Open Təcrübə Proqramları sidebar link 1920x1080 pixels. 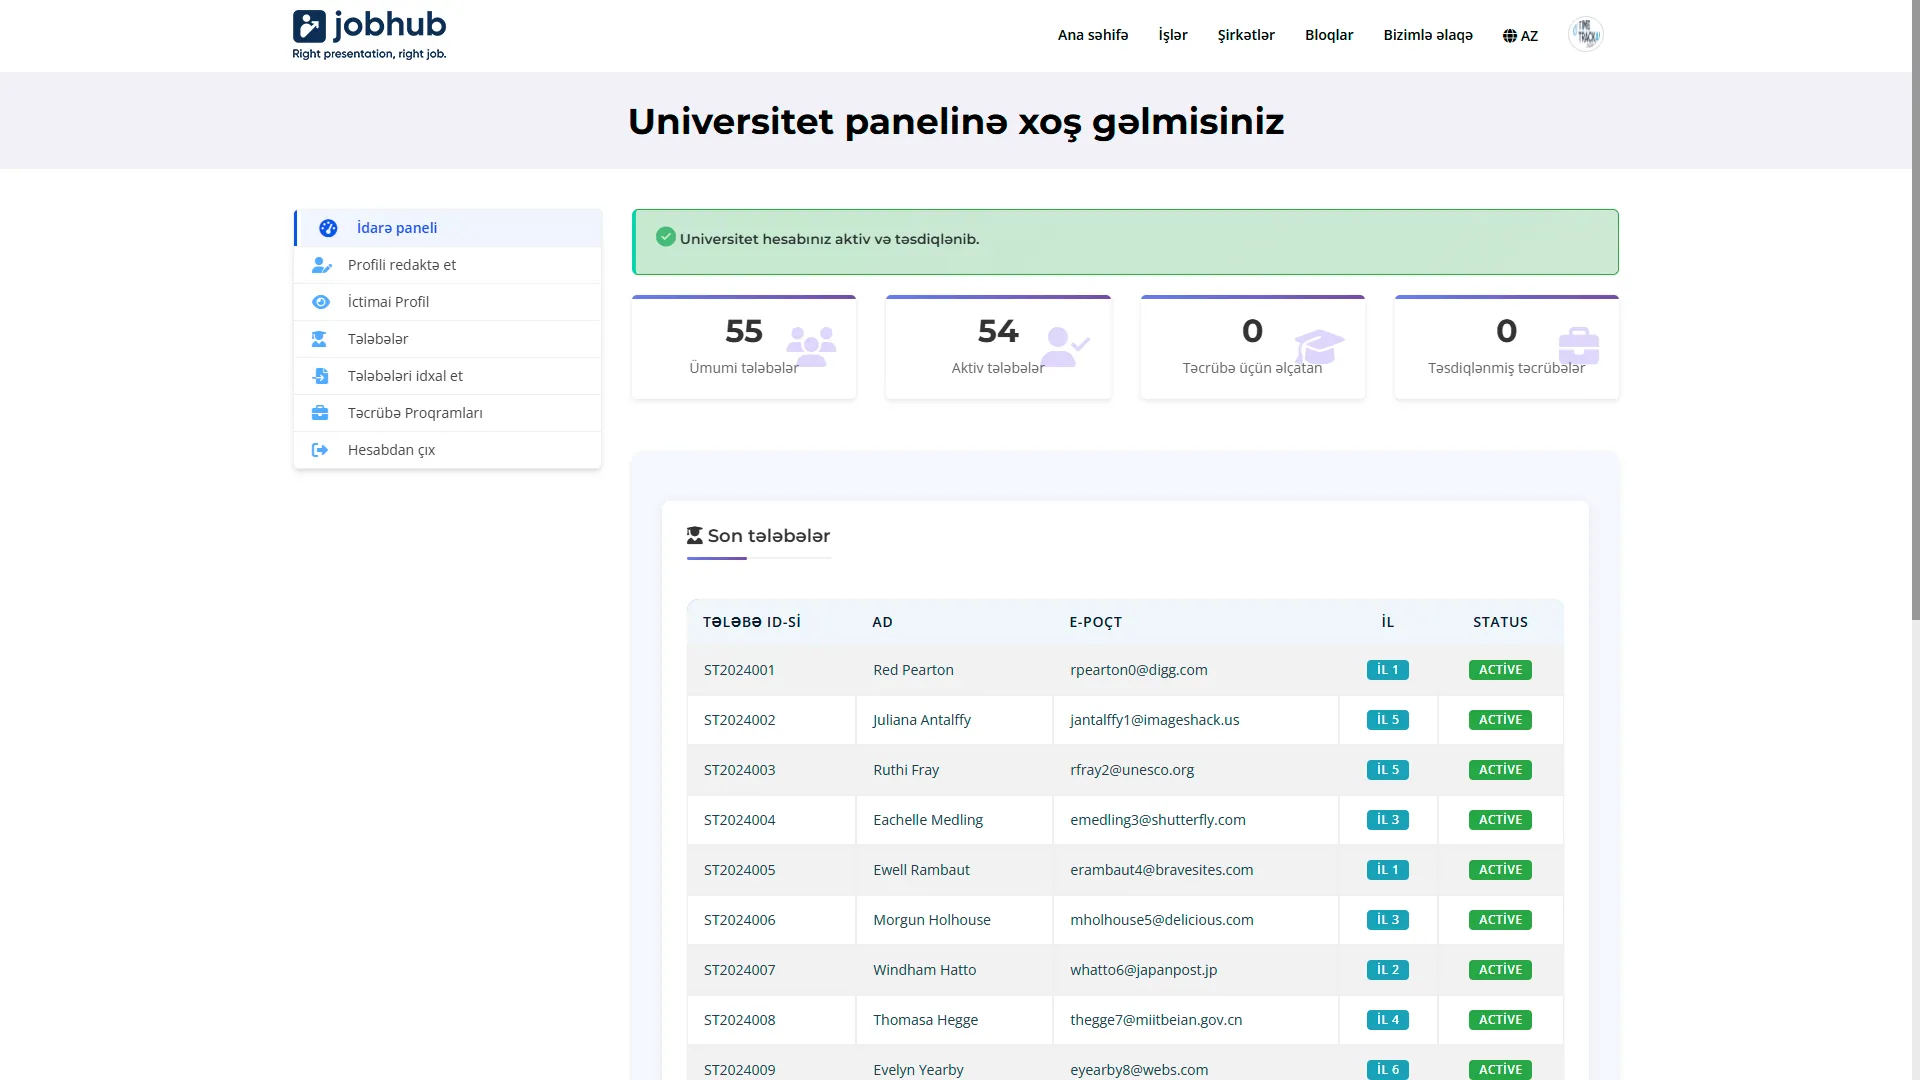[x=448, y=413]
